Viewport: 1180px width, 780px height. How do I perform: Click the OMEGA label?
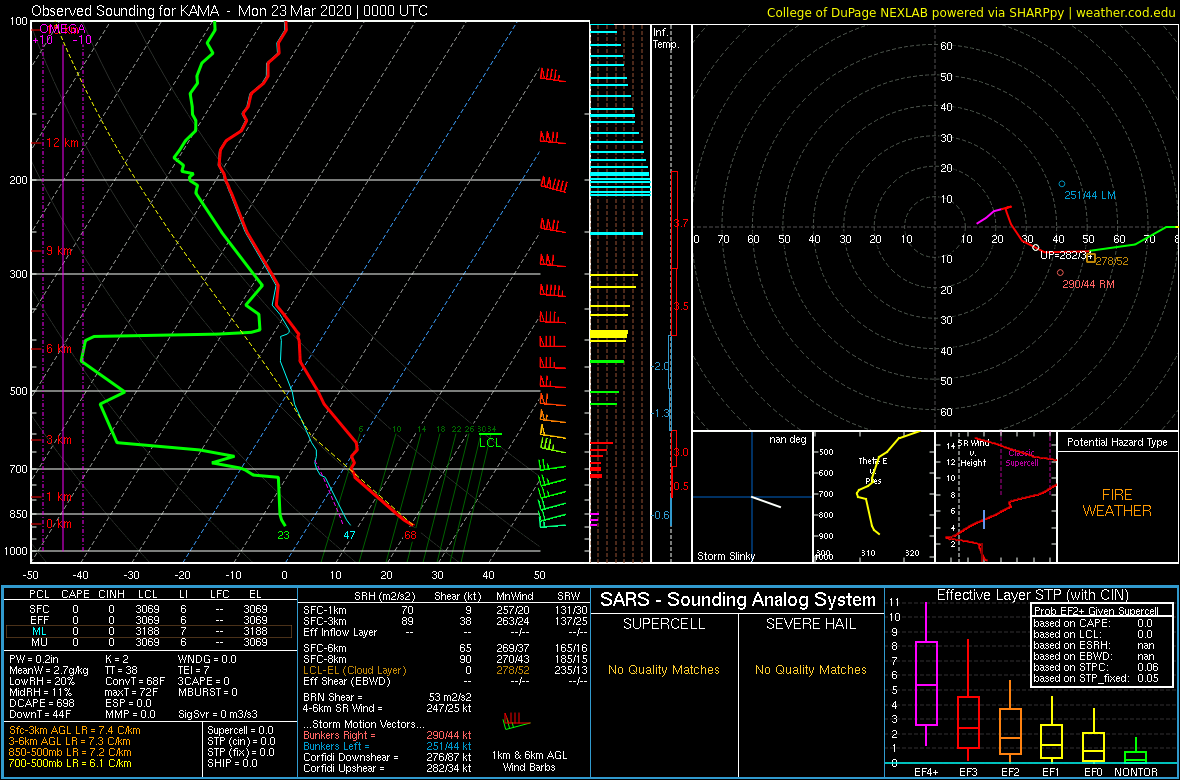pyautogui.click(x=62, y=29)
